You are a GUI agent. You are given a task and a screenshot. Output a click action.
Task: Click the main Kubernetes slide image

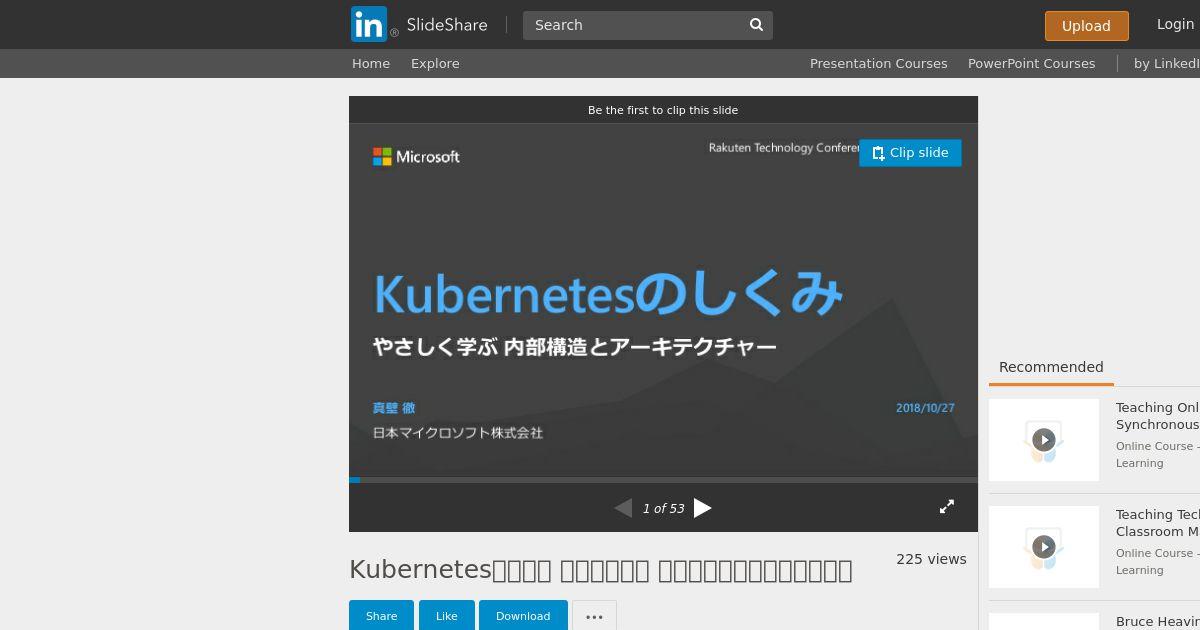663,300
